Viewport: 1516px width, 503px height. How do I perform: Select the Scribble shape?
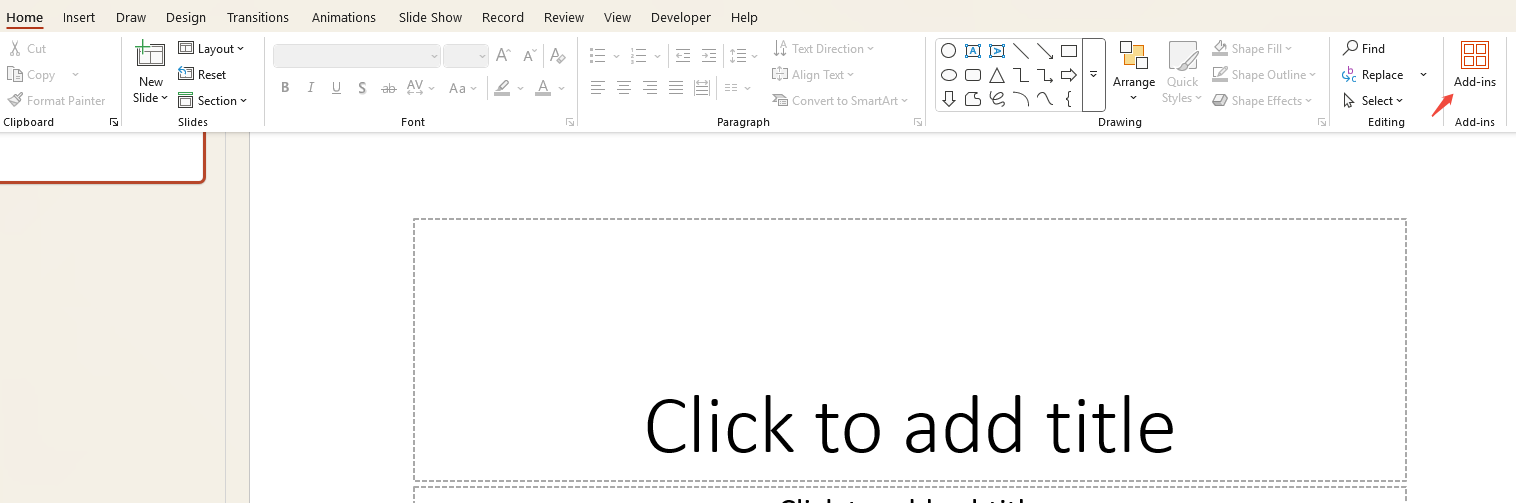(997, 99)
